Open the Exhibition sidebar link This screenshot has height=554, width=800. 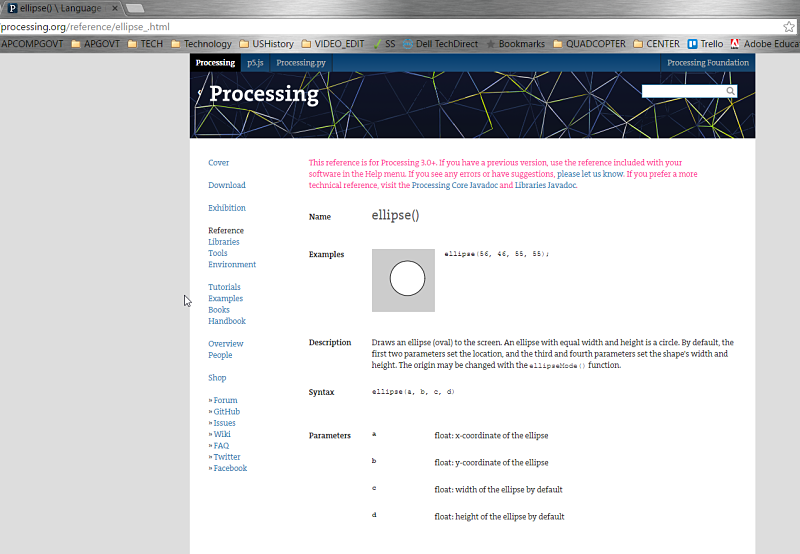pos(227,208)
